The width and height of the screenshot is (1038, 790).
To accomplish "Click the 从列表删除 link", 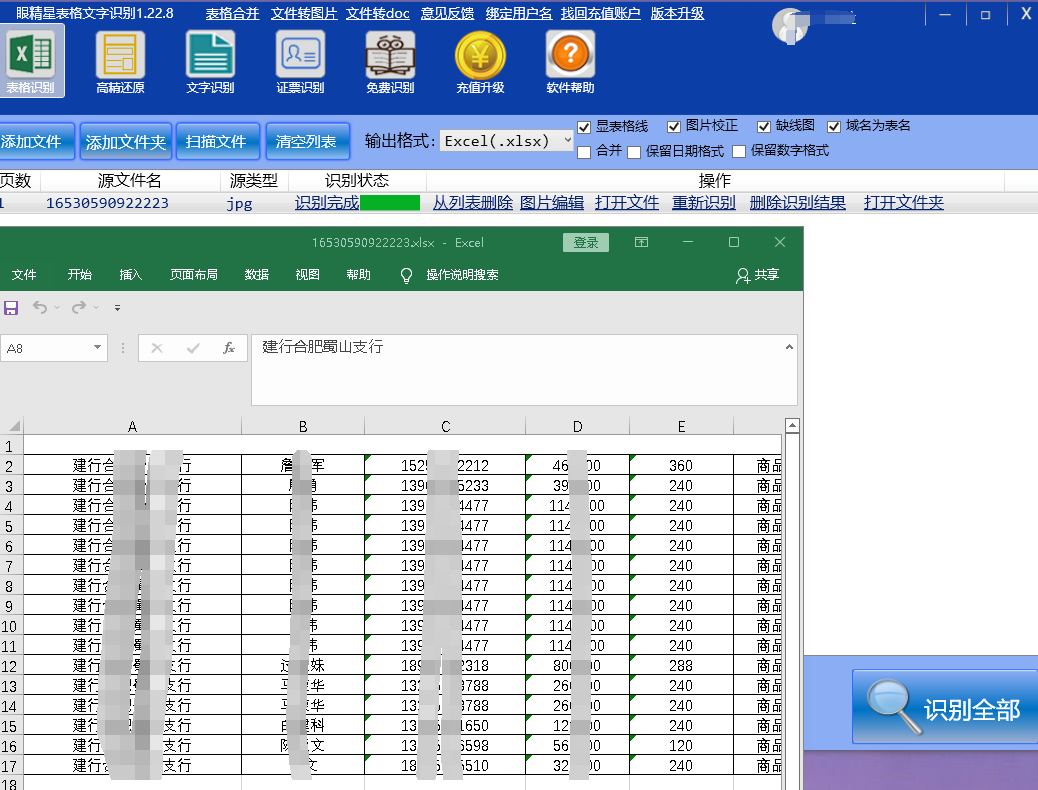I will (x=473, y=203).
